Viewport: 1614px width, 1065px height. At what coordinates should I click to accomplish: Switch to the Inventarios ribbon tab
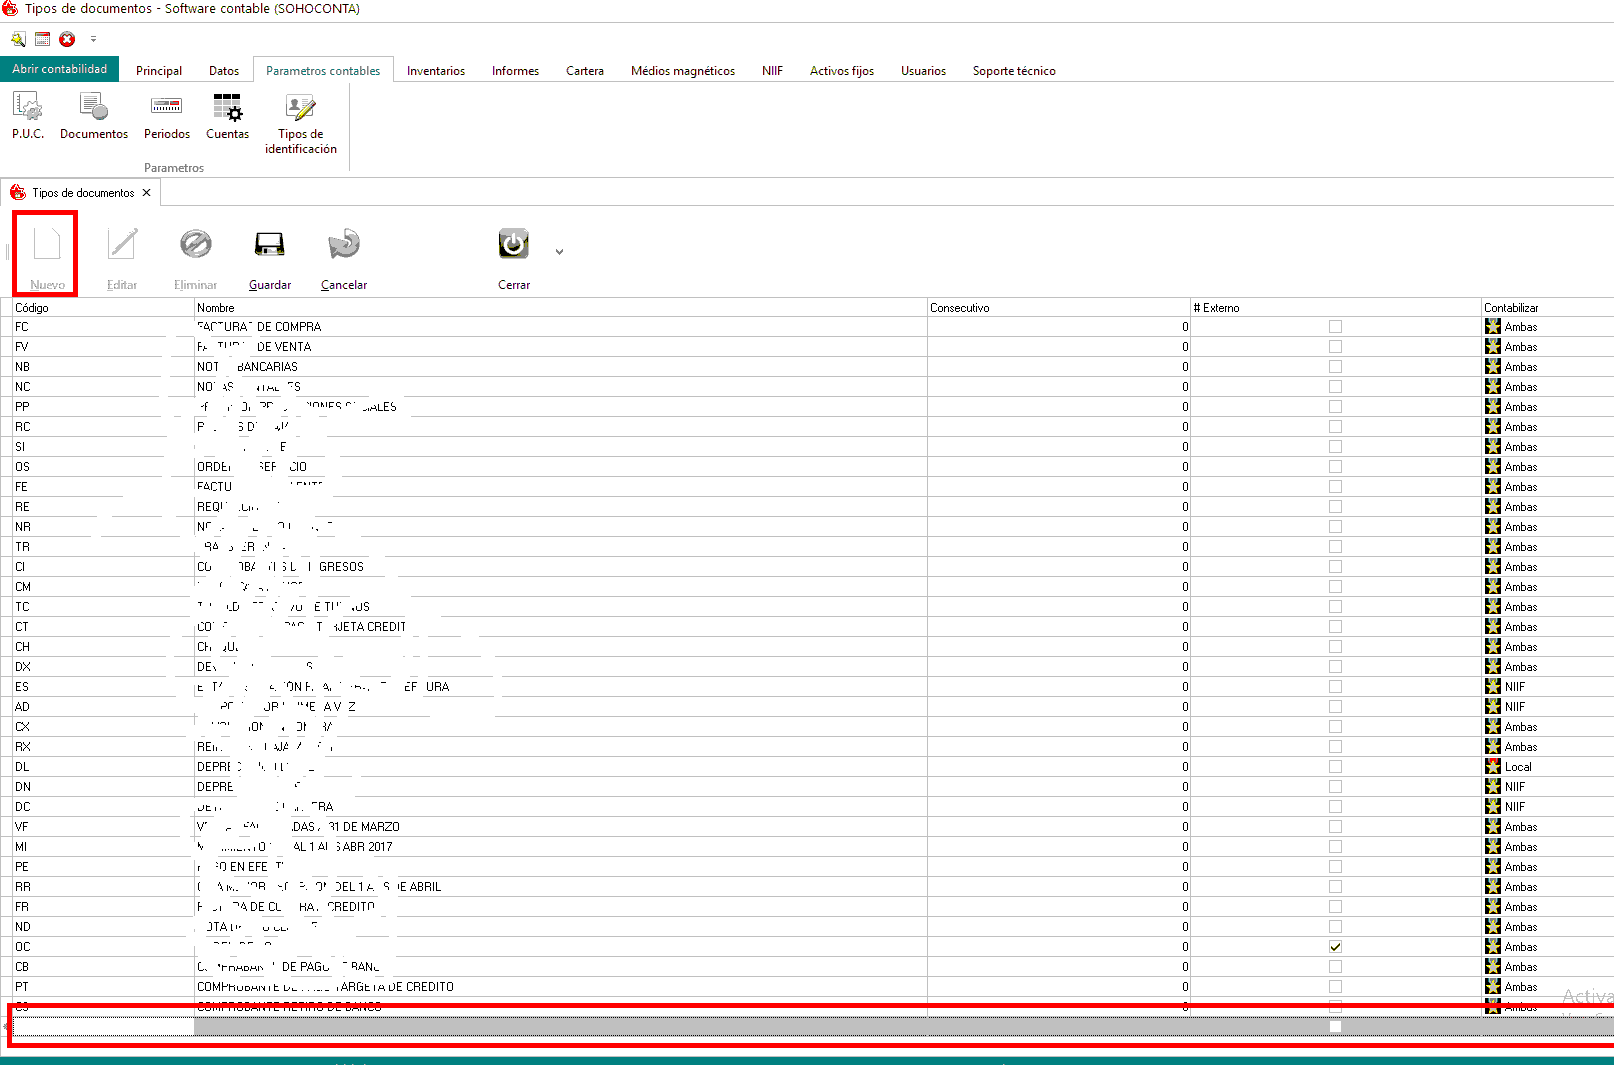click(435, 71)
